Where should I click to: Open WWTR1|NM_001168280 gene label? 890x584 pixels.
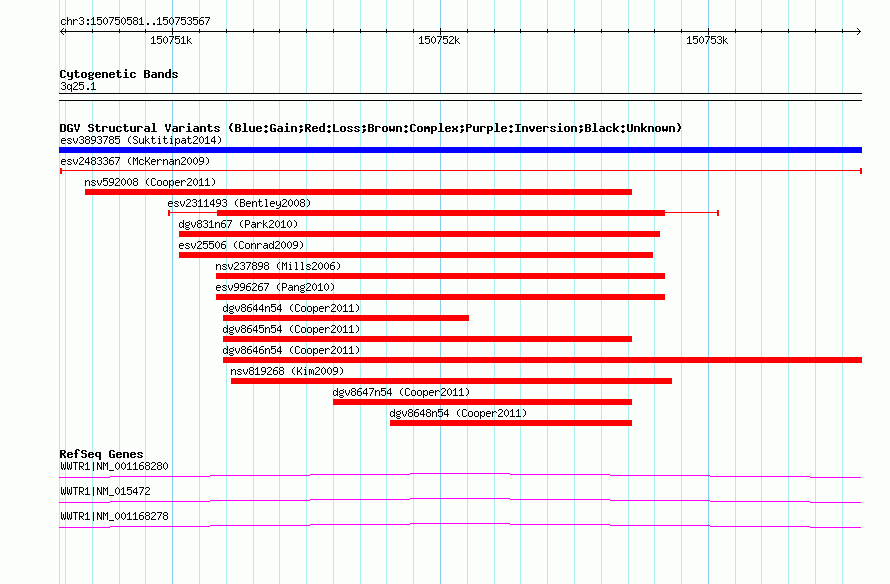point(114,467)
